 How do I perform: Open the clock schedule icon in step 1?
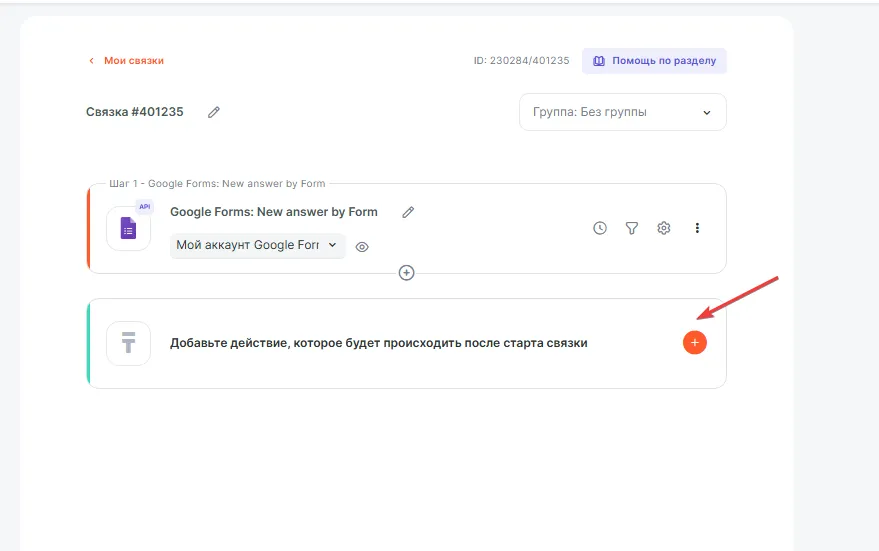[600, 228]
